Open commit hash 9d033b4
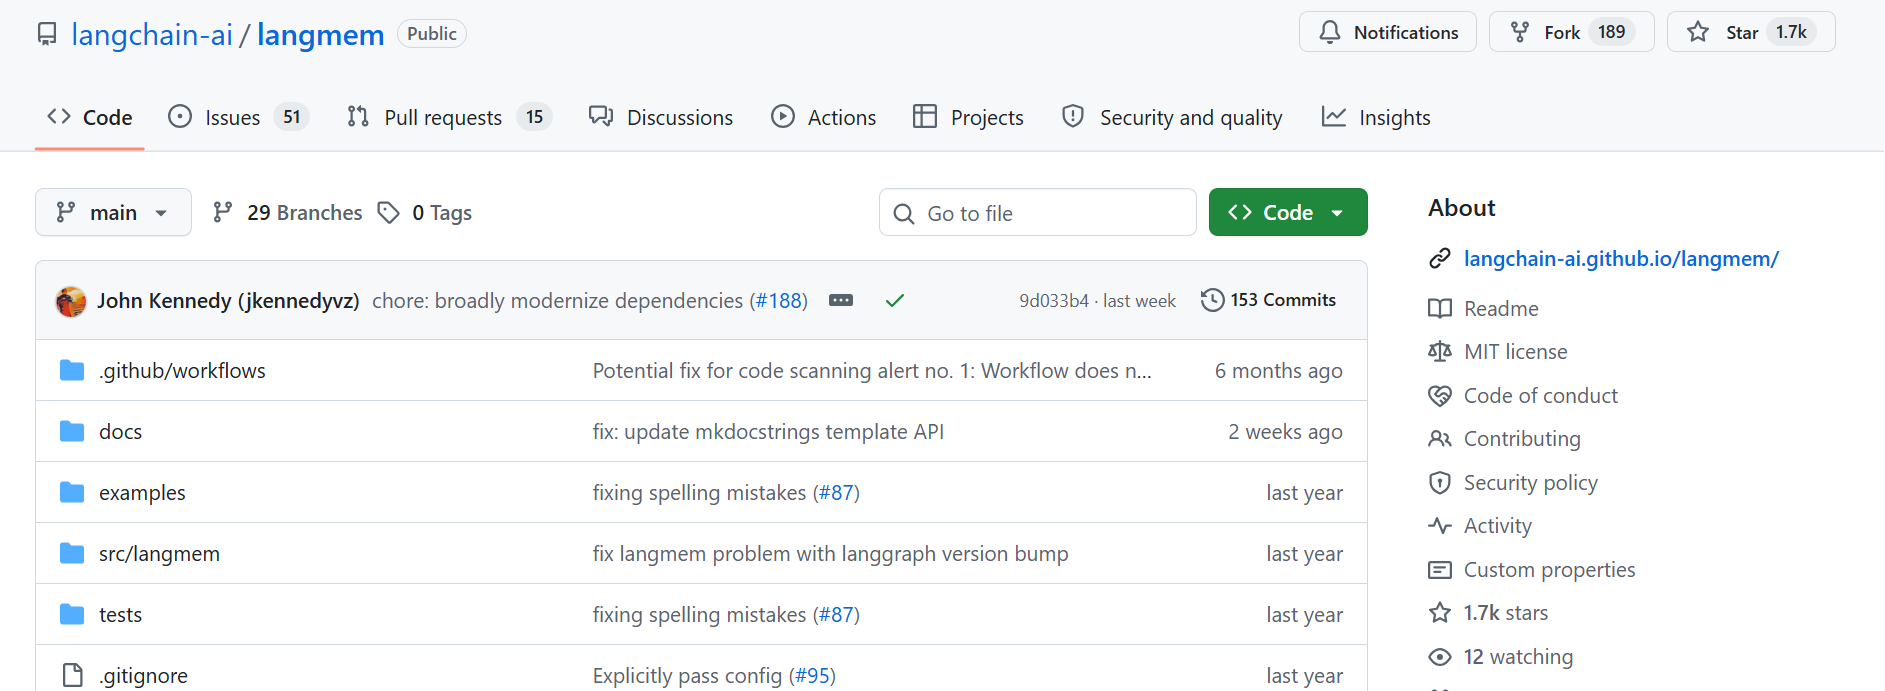The height and width of the screenshot is (691, 1885). click(1053, 301)
